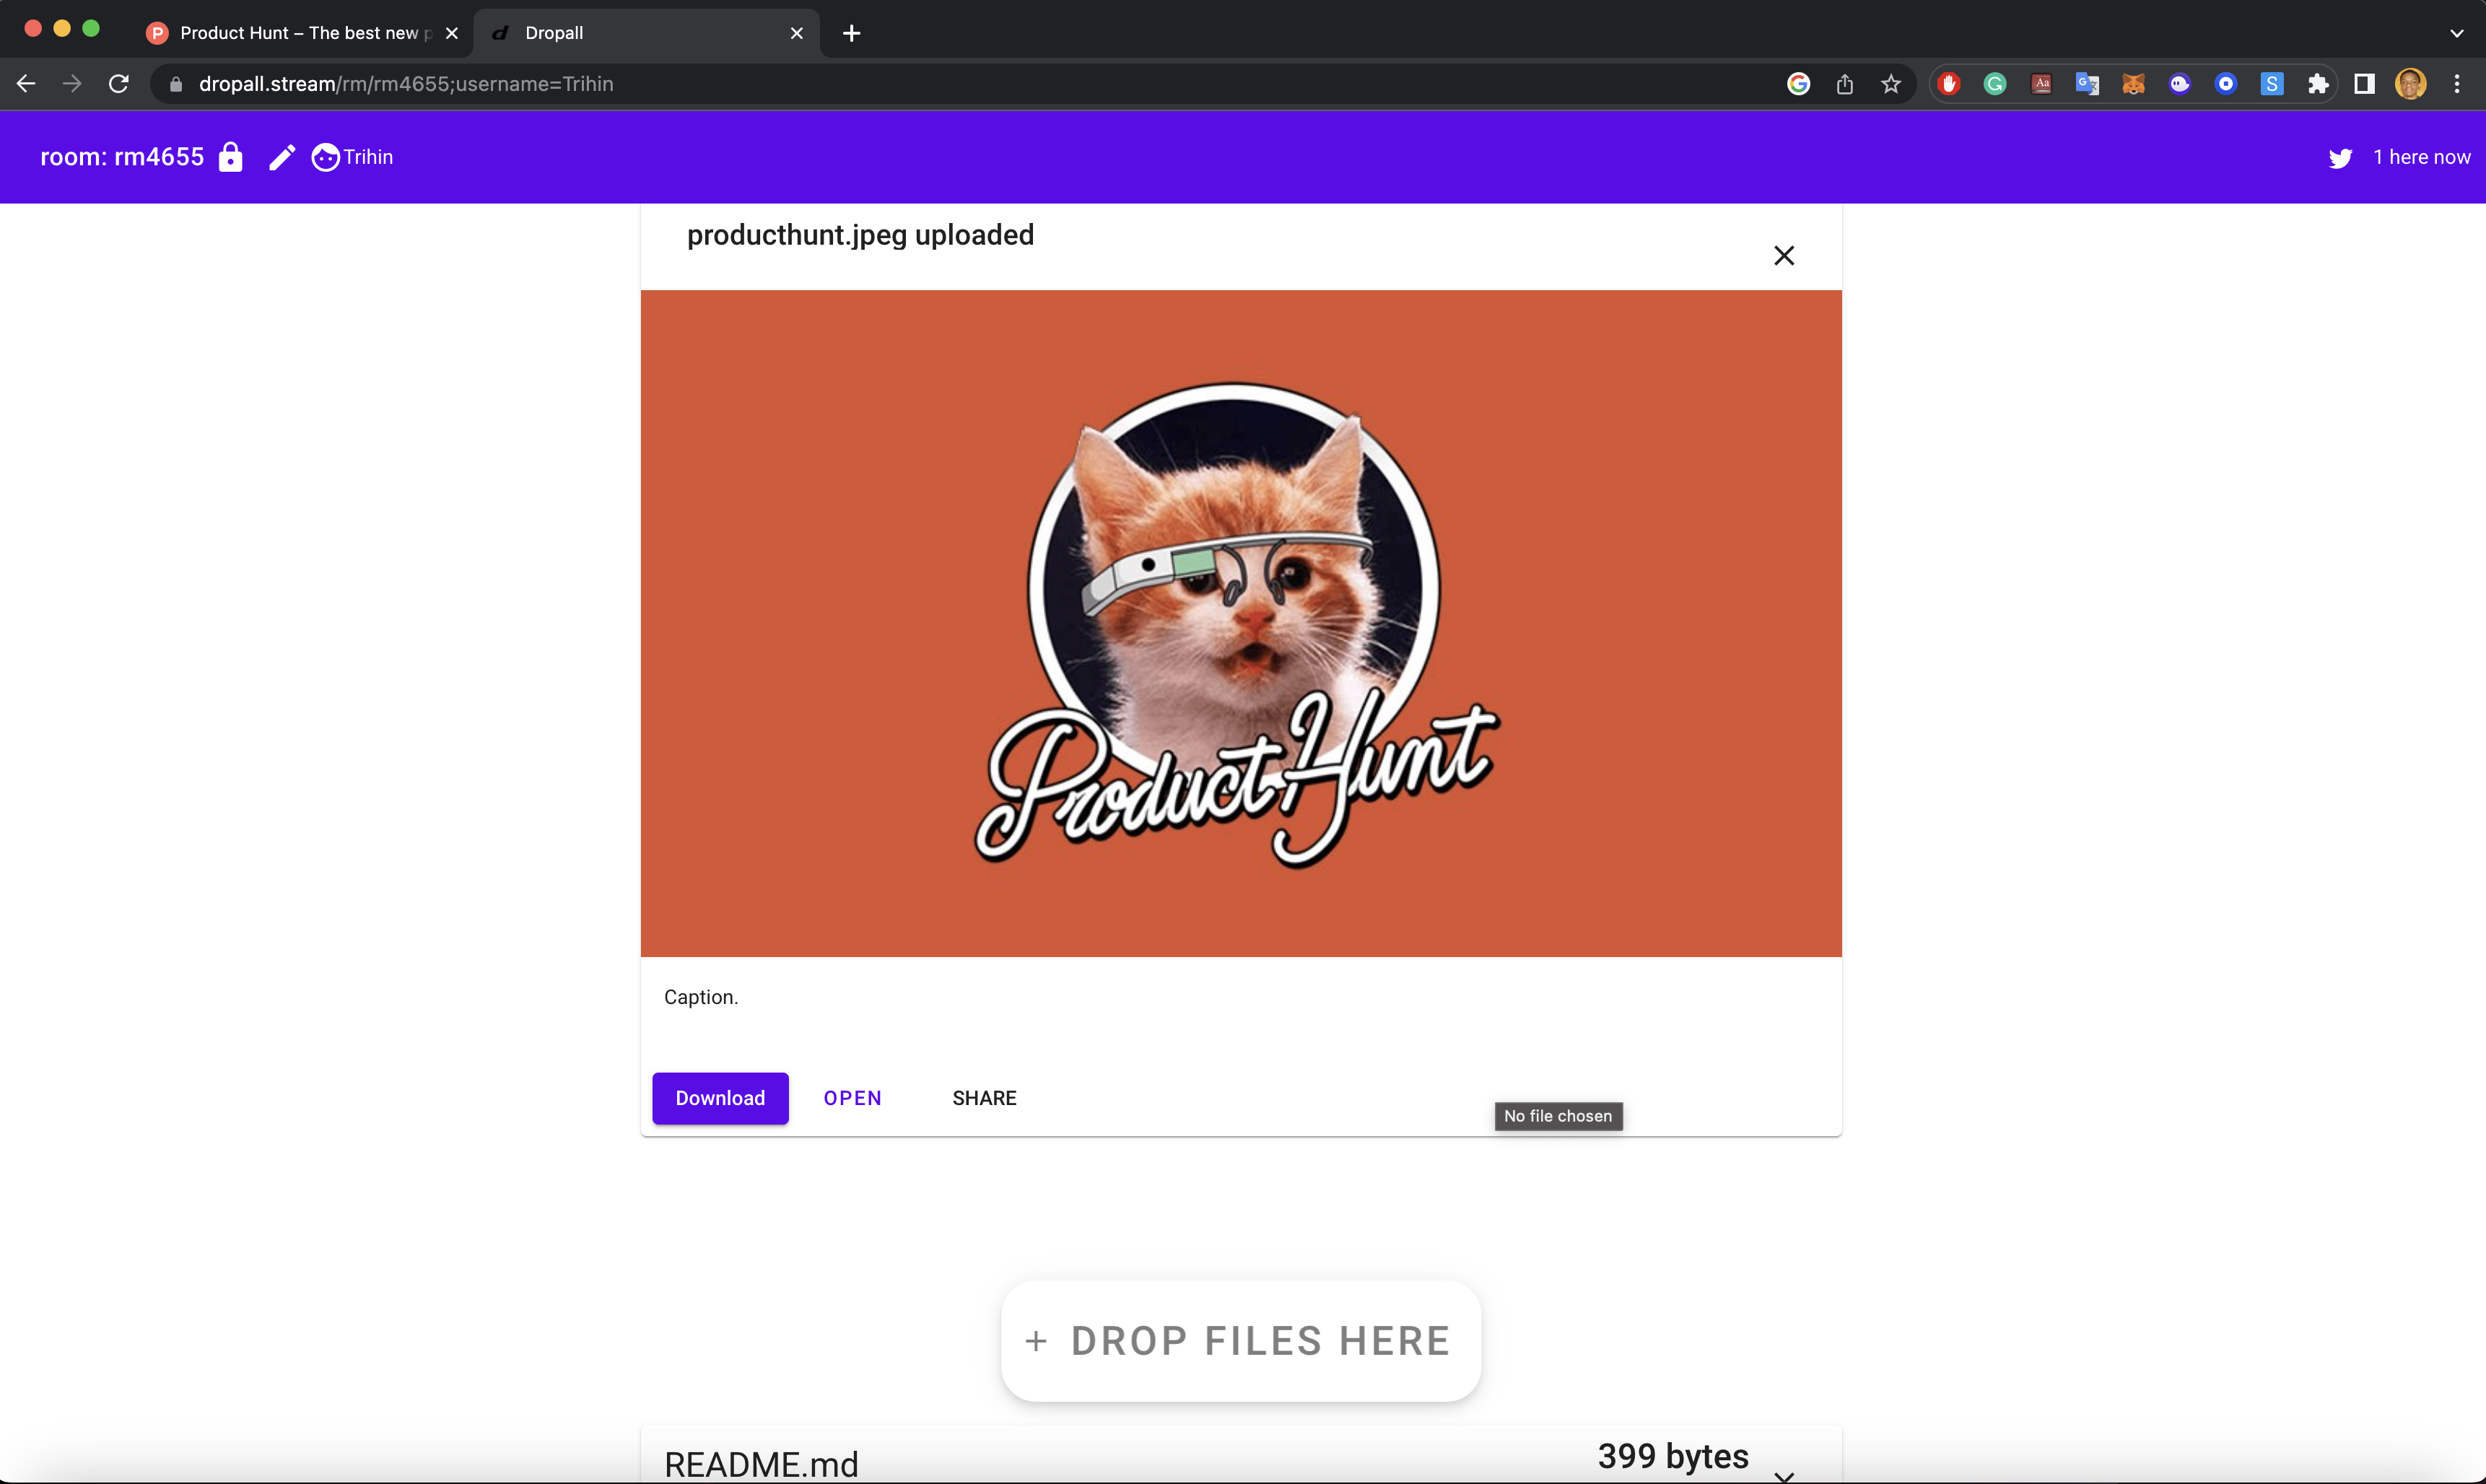This screenshot has height=1484, width=2486.
Task: Open the Phantom ghost extension
Action: pos(2180,84)
